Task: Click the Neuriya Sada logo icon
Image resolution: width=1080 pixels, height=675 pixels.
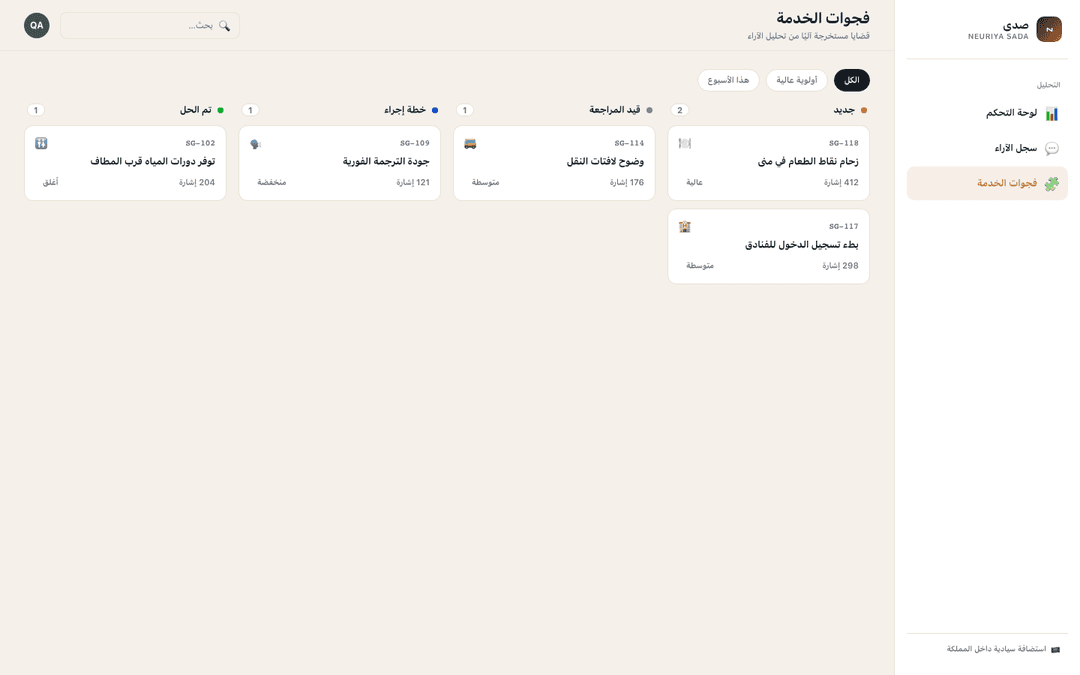Action: [x=1049, y=30]
